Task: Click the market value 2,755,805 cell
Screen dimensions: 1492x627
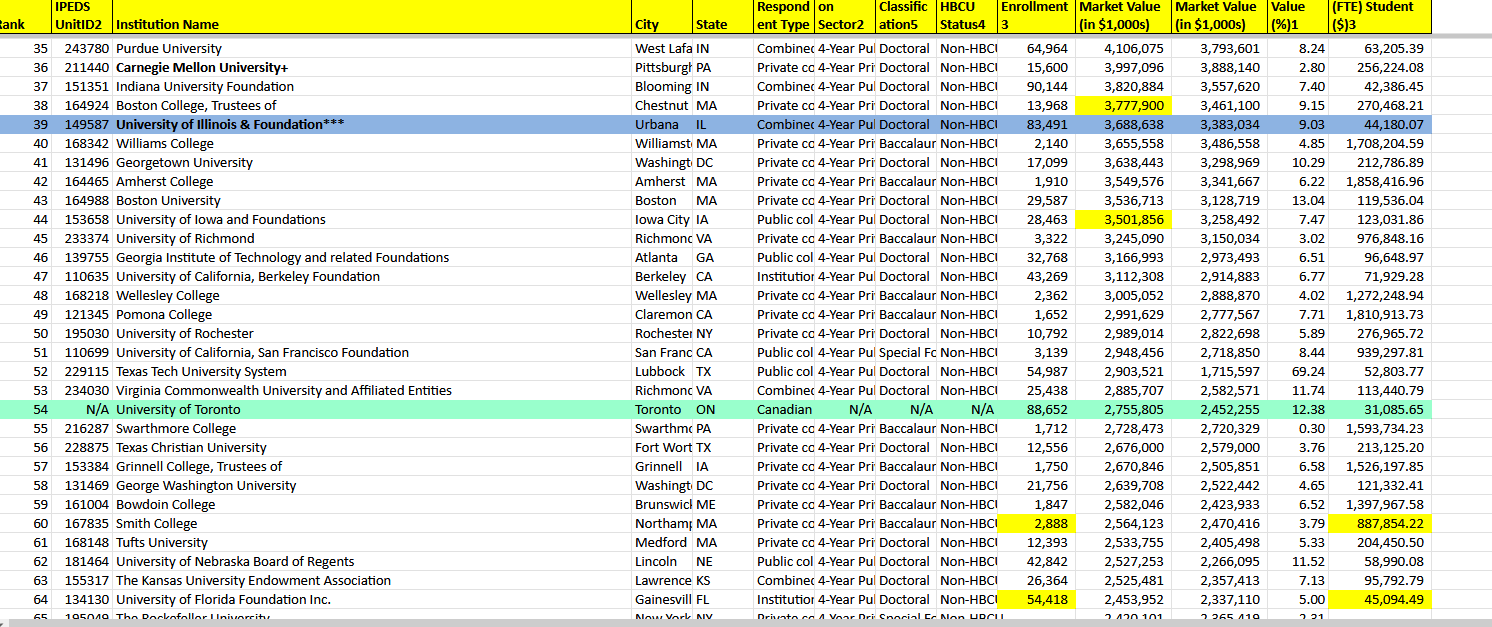Action: pos(1122,409)
